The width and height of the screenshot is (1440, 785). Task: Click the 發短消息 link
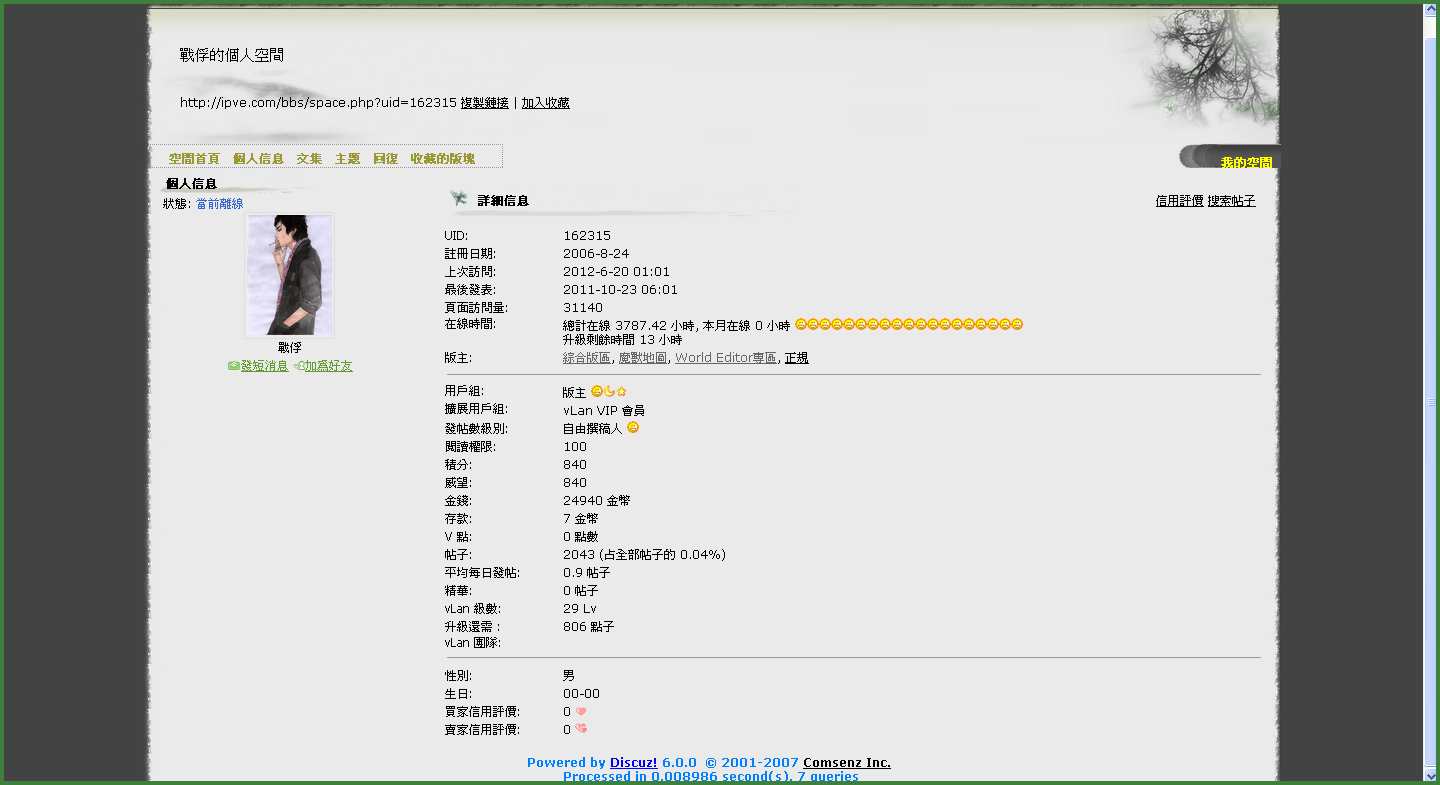(264, 366)
